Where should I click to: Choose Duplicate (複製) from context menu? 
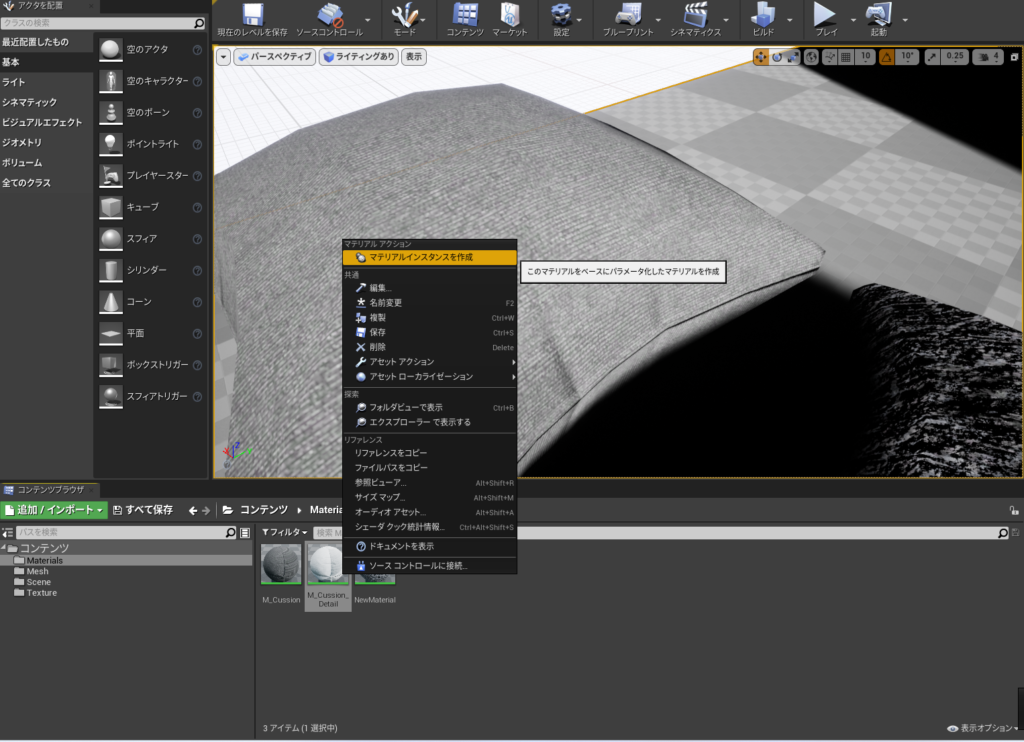430,318
